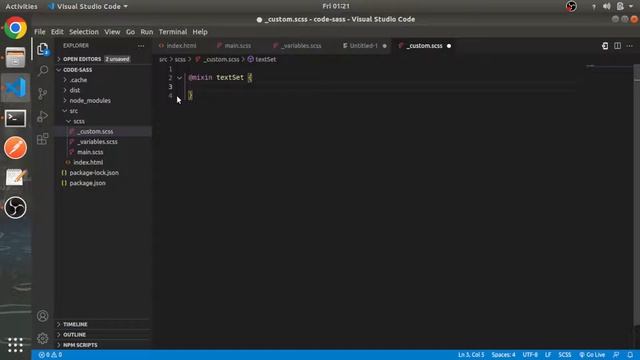Split the editor to the right
Image resolution: width=640 pixels, height=360 pixels.
(x=618, y=46)
